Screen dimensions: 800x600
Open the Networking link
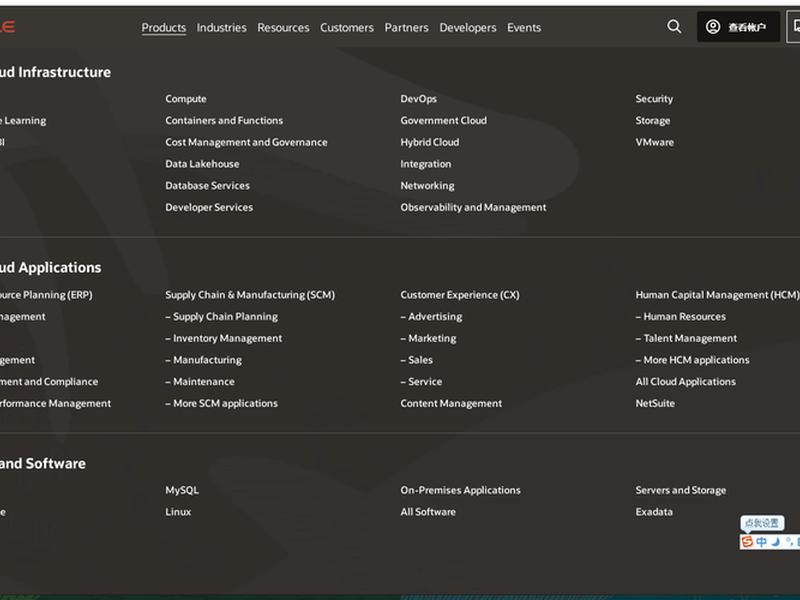pyautogui.click(x=427, y=186)
